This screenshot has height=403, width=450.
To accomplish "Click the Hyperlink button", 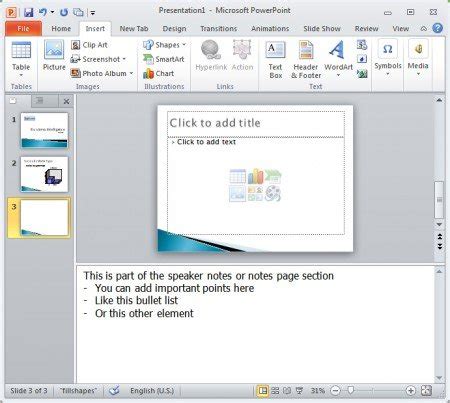I will (211, 56).
